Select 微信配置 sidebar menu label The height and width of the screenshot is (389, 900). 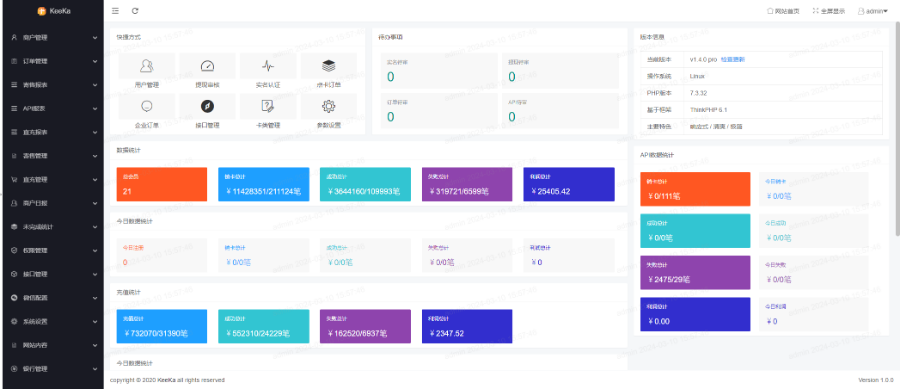35,298
